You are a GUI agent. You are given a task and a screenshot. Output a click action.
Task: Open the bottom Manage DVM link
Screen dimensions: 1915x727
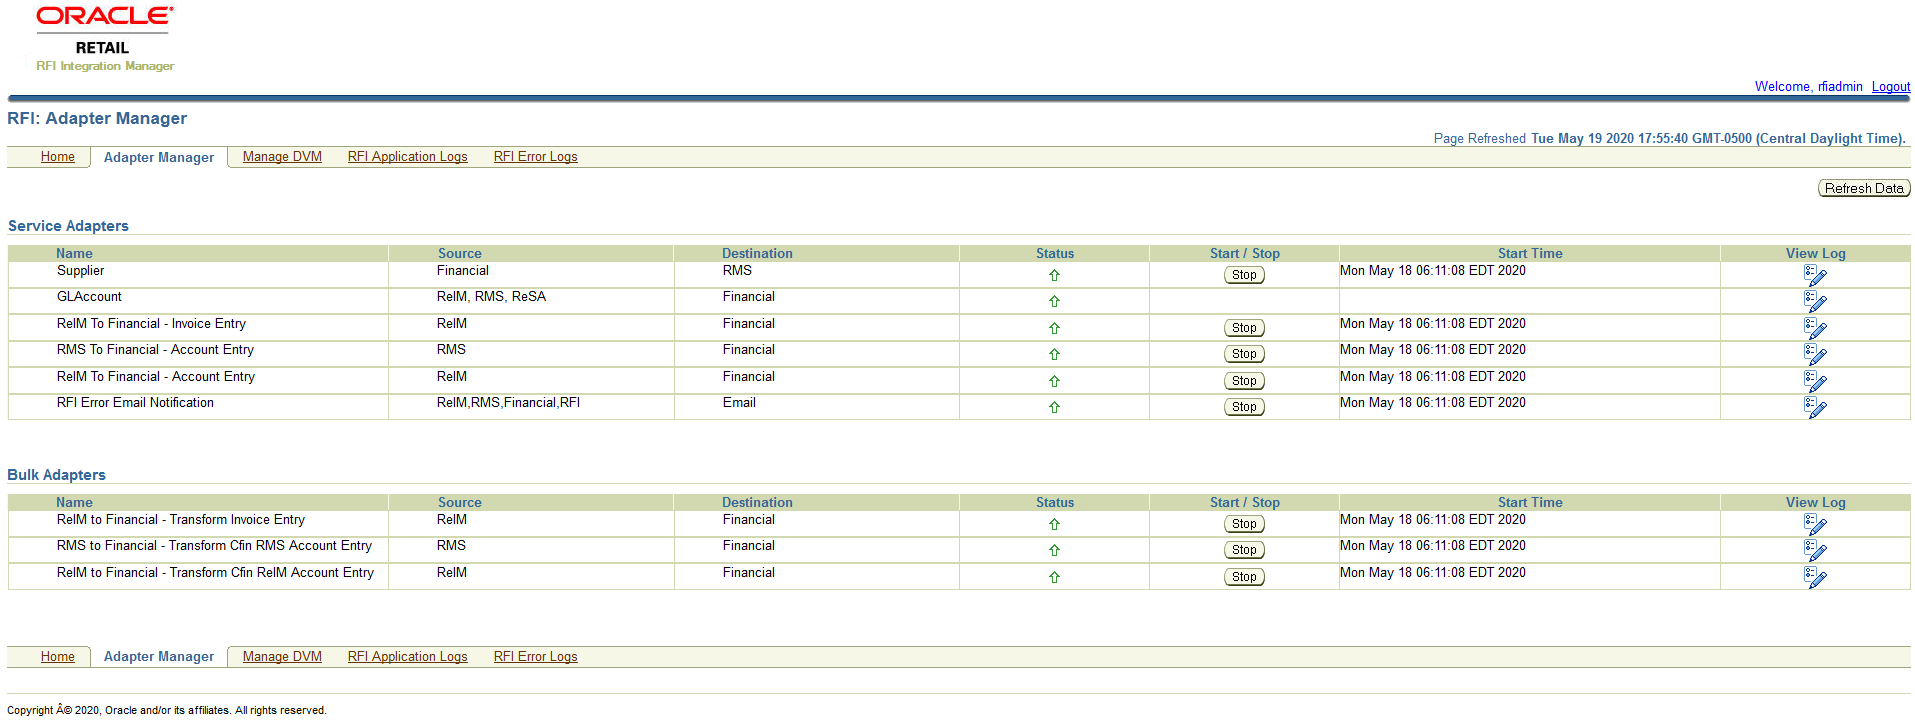[282, 657]
